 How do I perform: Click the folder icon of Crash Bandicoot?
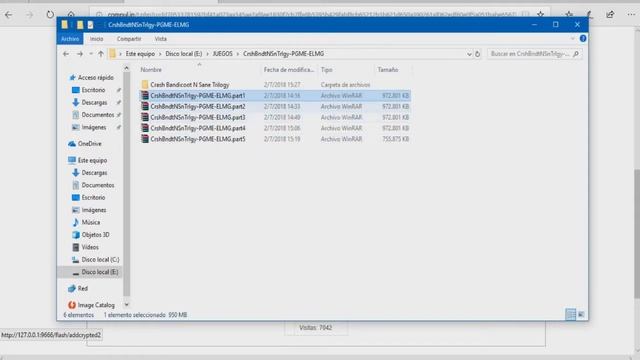[x=145, y=84]
